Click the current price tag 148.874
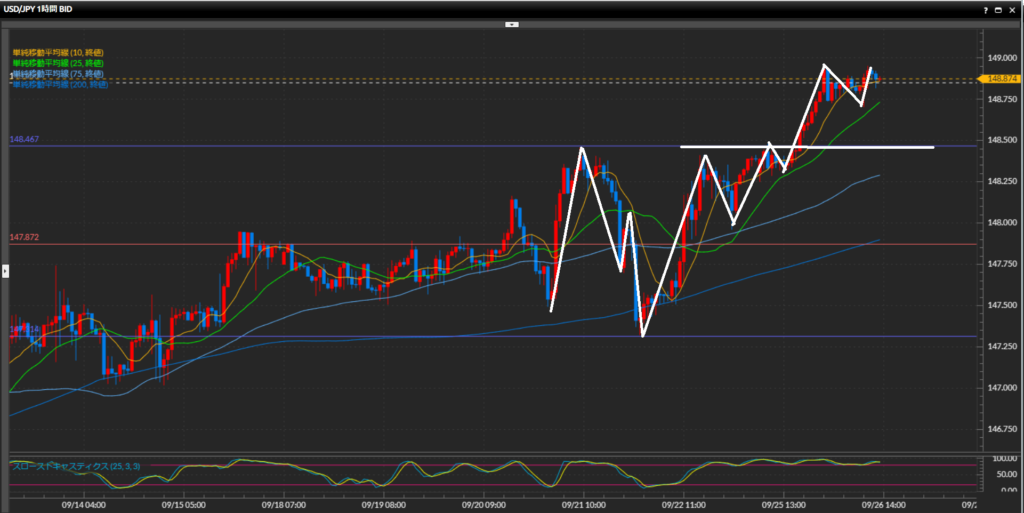The height and width of the screenshot is (513, 1024). click(x=1001, y=78)
